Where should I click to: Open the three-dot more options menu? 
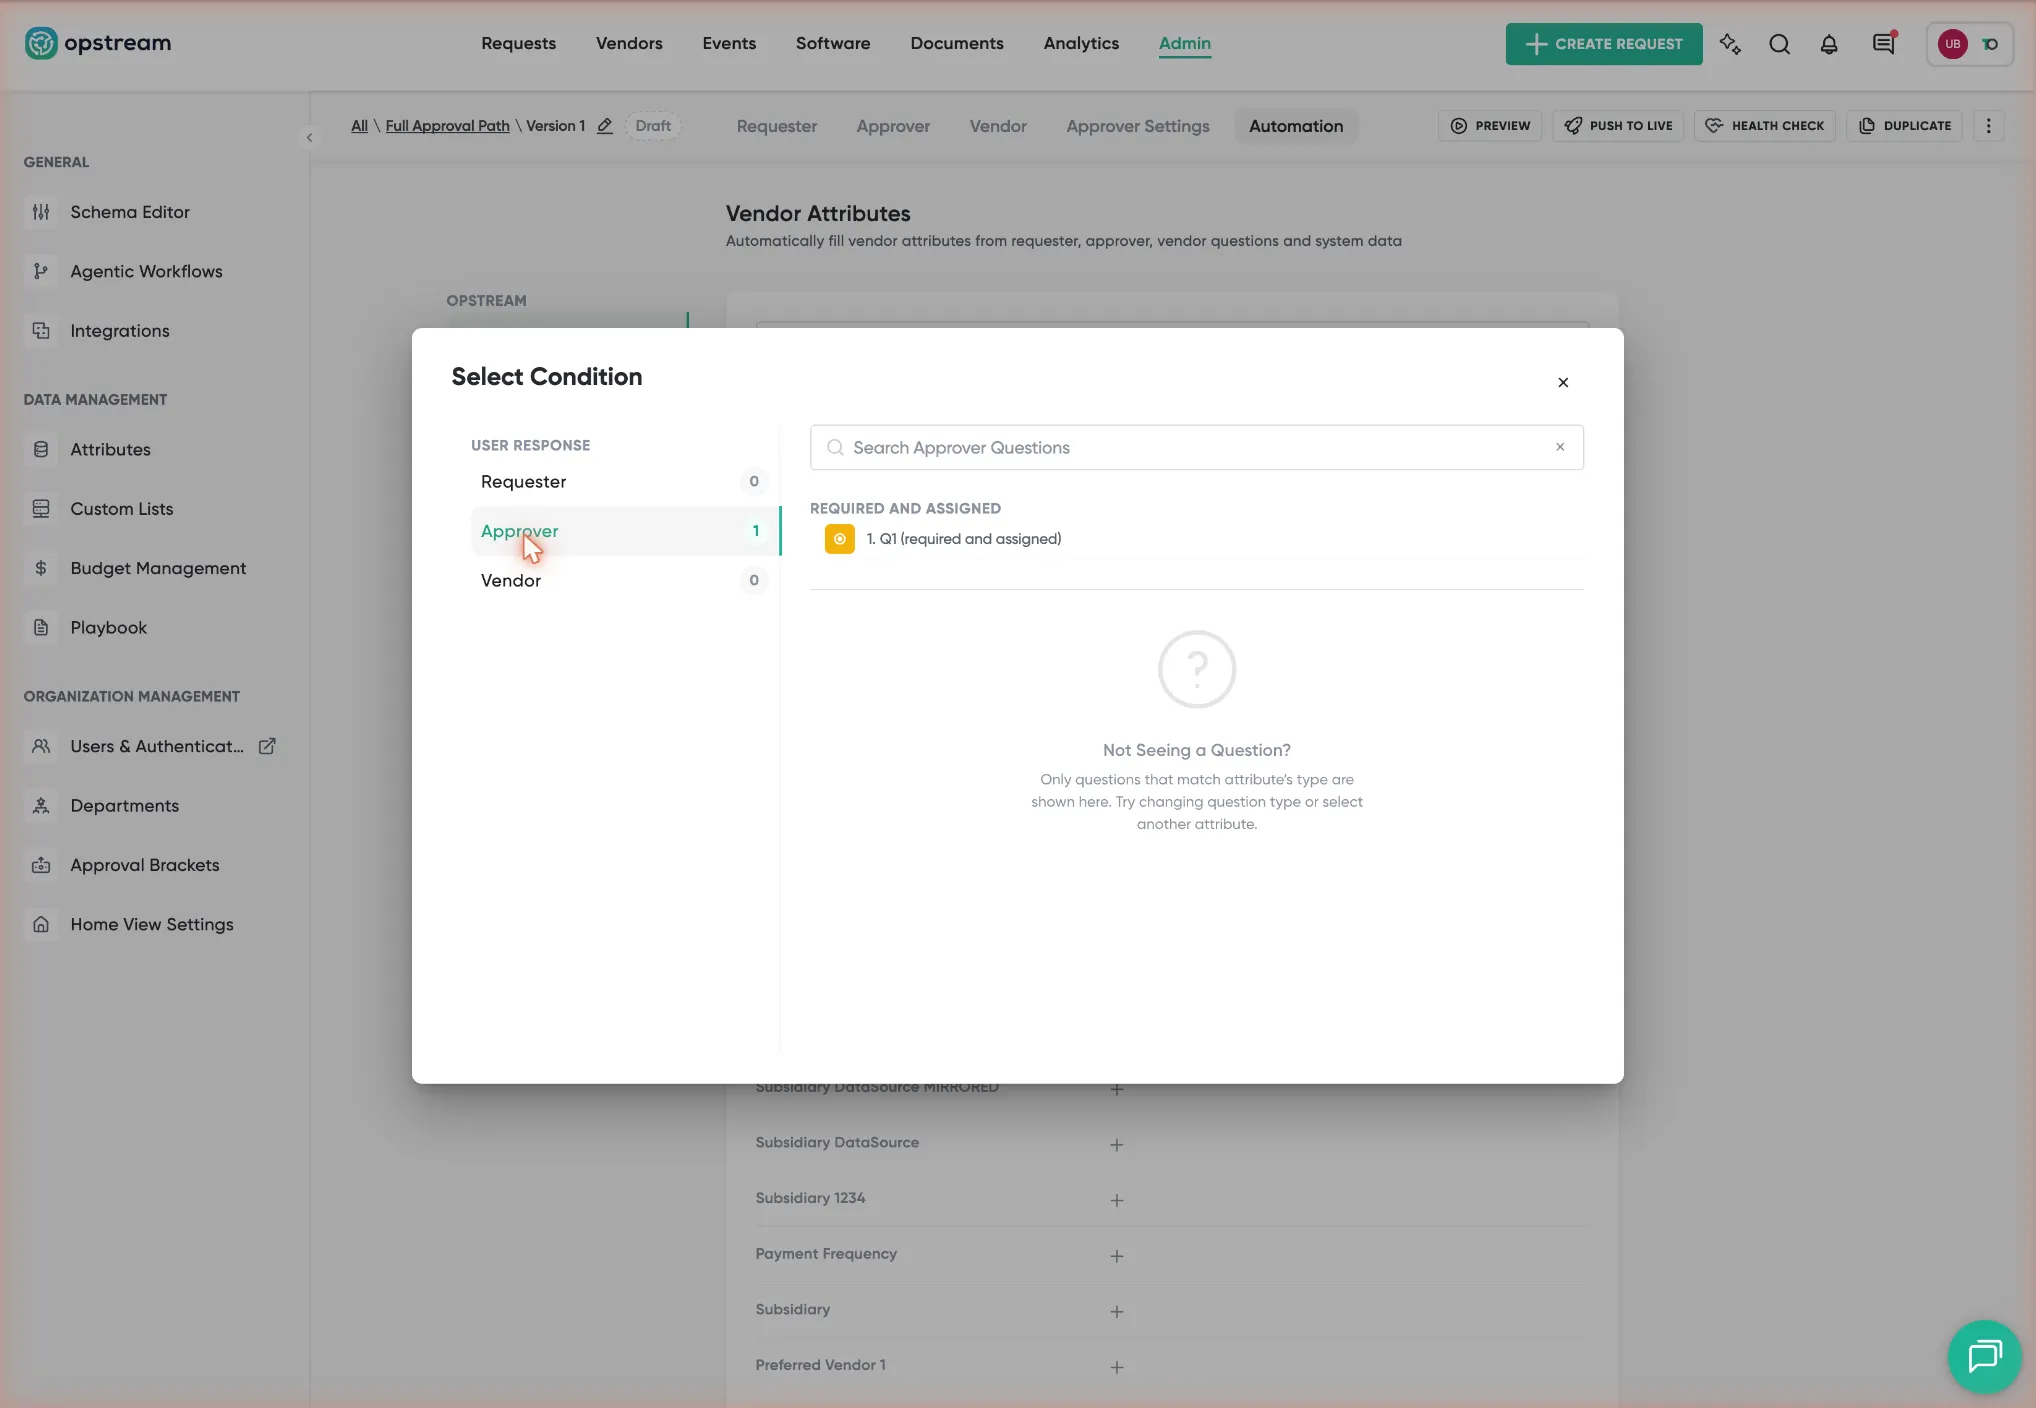coord(1988,126)
